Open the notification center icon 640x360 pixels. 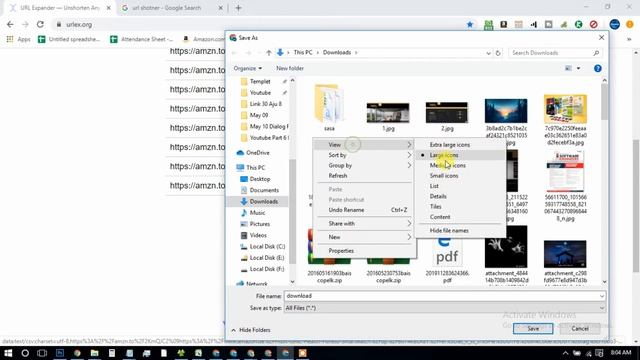coord(599,353)
